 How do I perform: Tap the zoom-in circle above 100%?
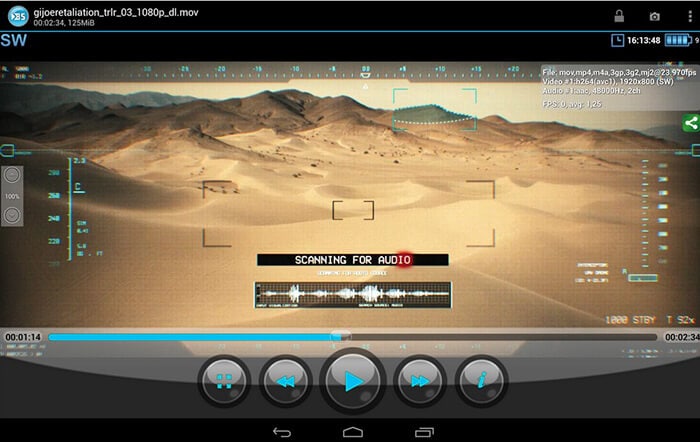12,175
